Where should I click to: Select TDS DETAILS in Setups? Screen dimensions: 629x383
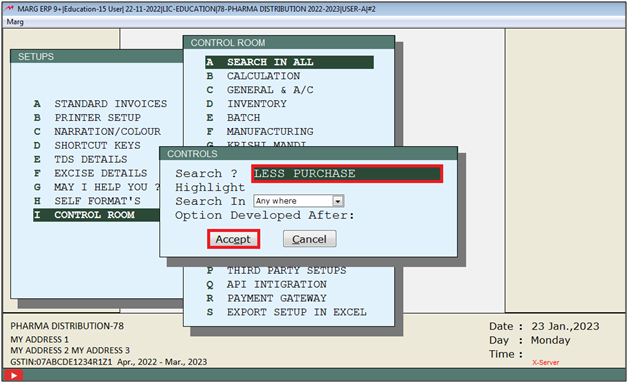pos(80,159)
